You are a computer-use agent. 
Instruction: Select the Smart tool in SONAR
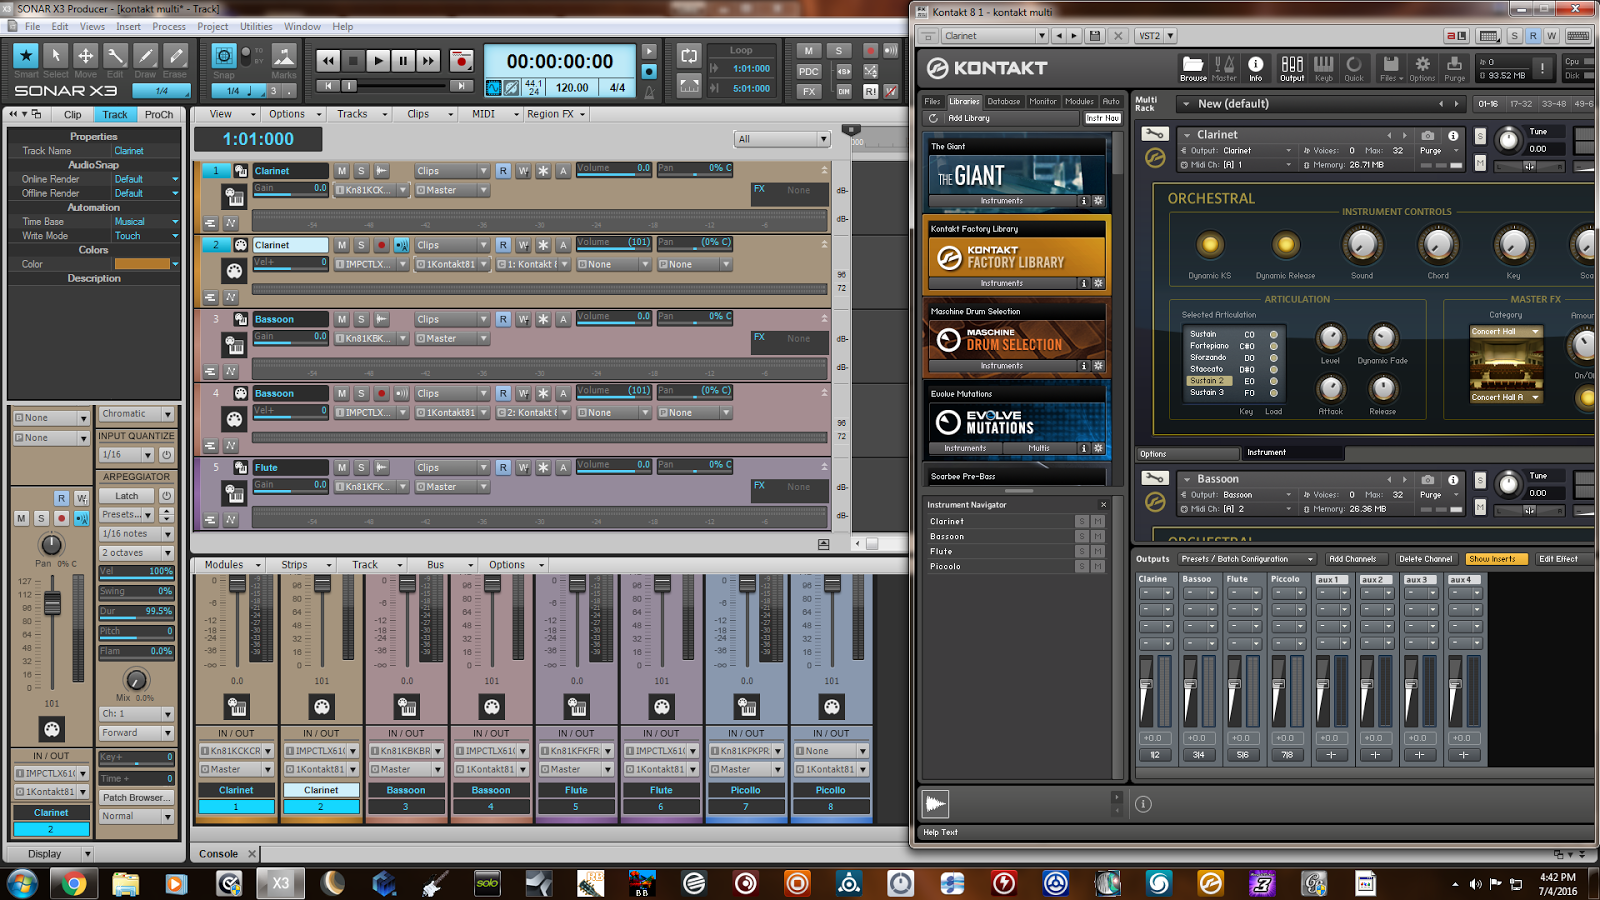26,56
